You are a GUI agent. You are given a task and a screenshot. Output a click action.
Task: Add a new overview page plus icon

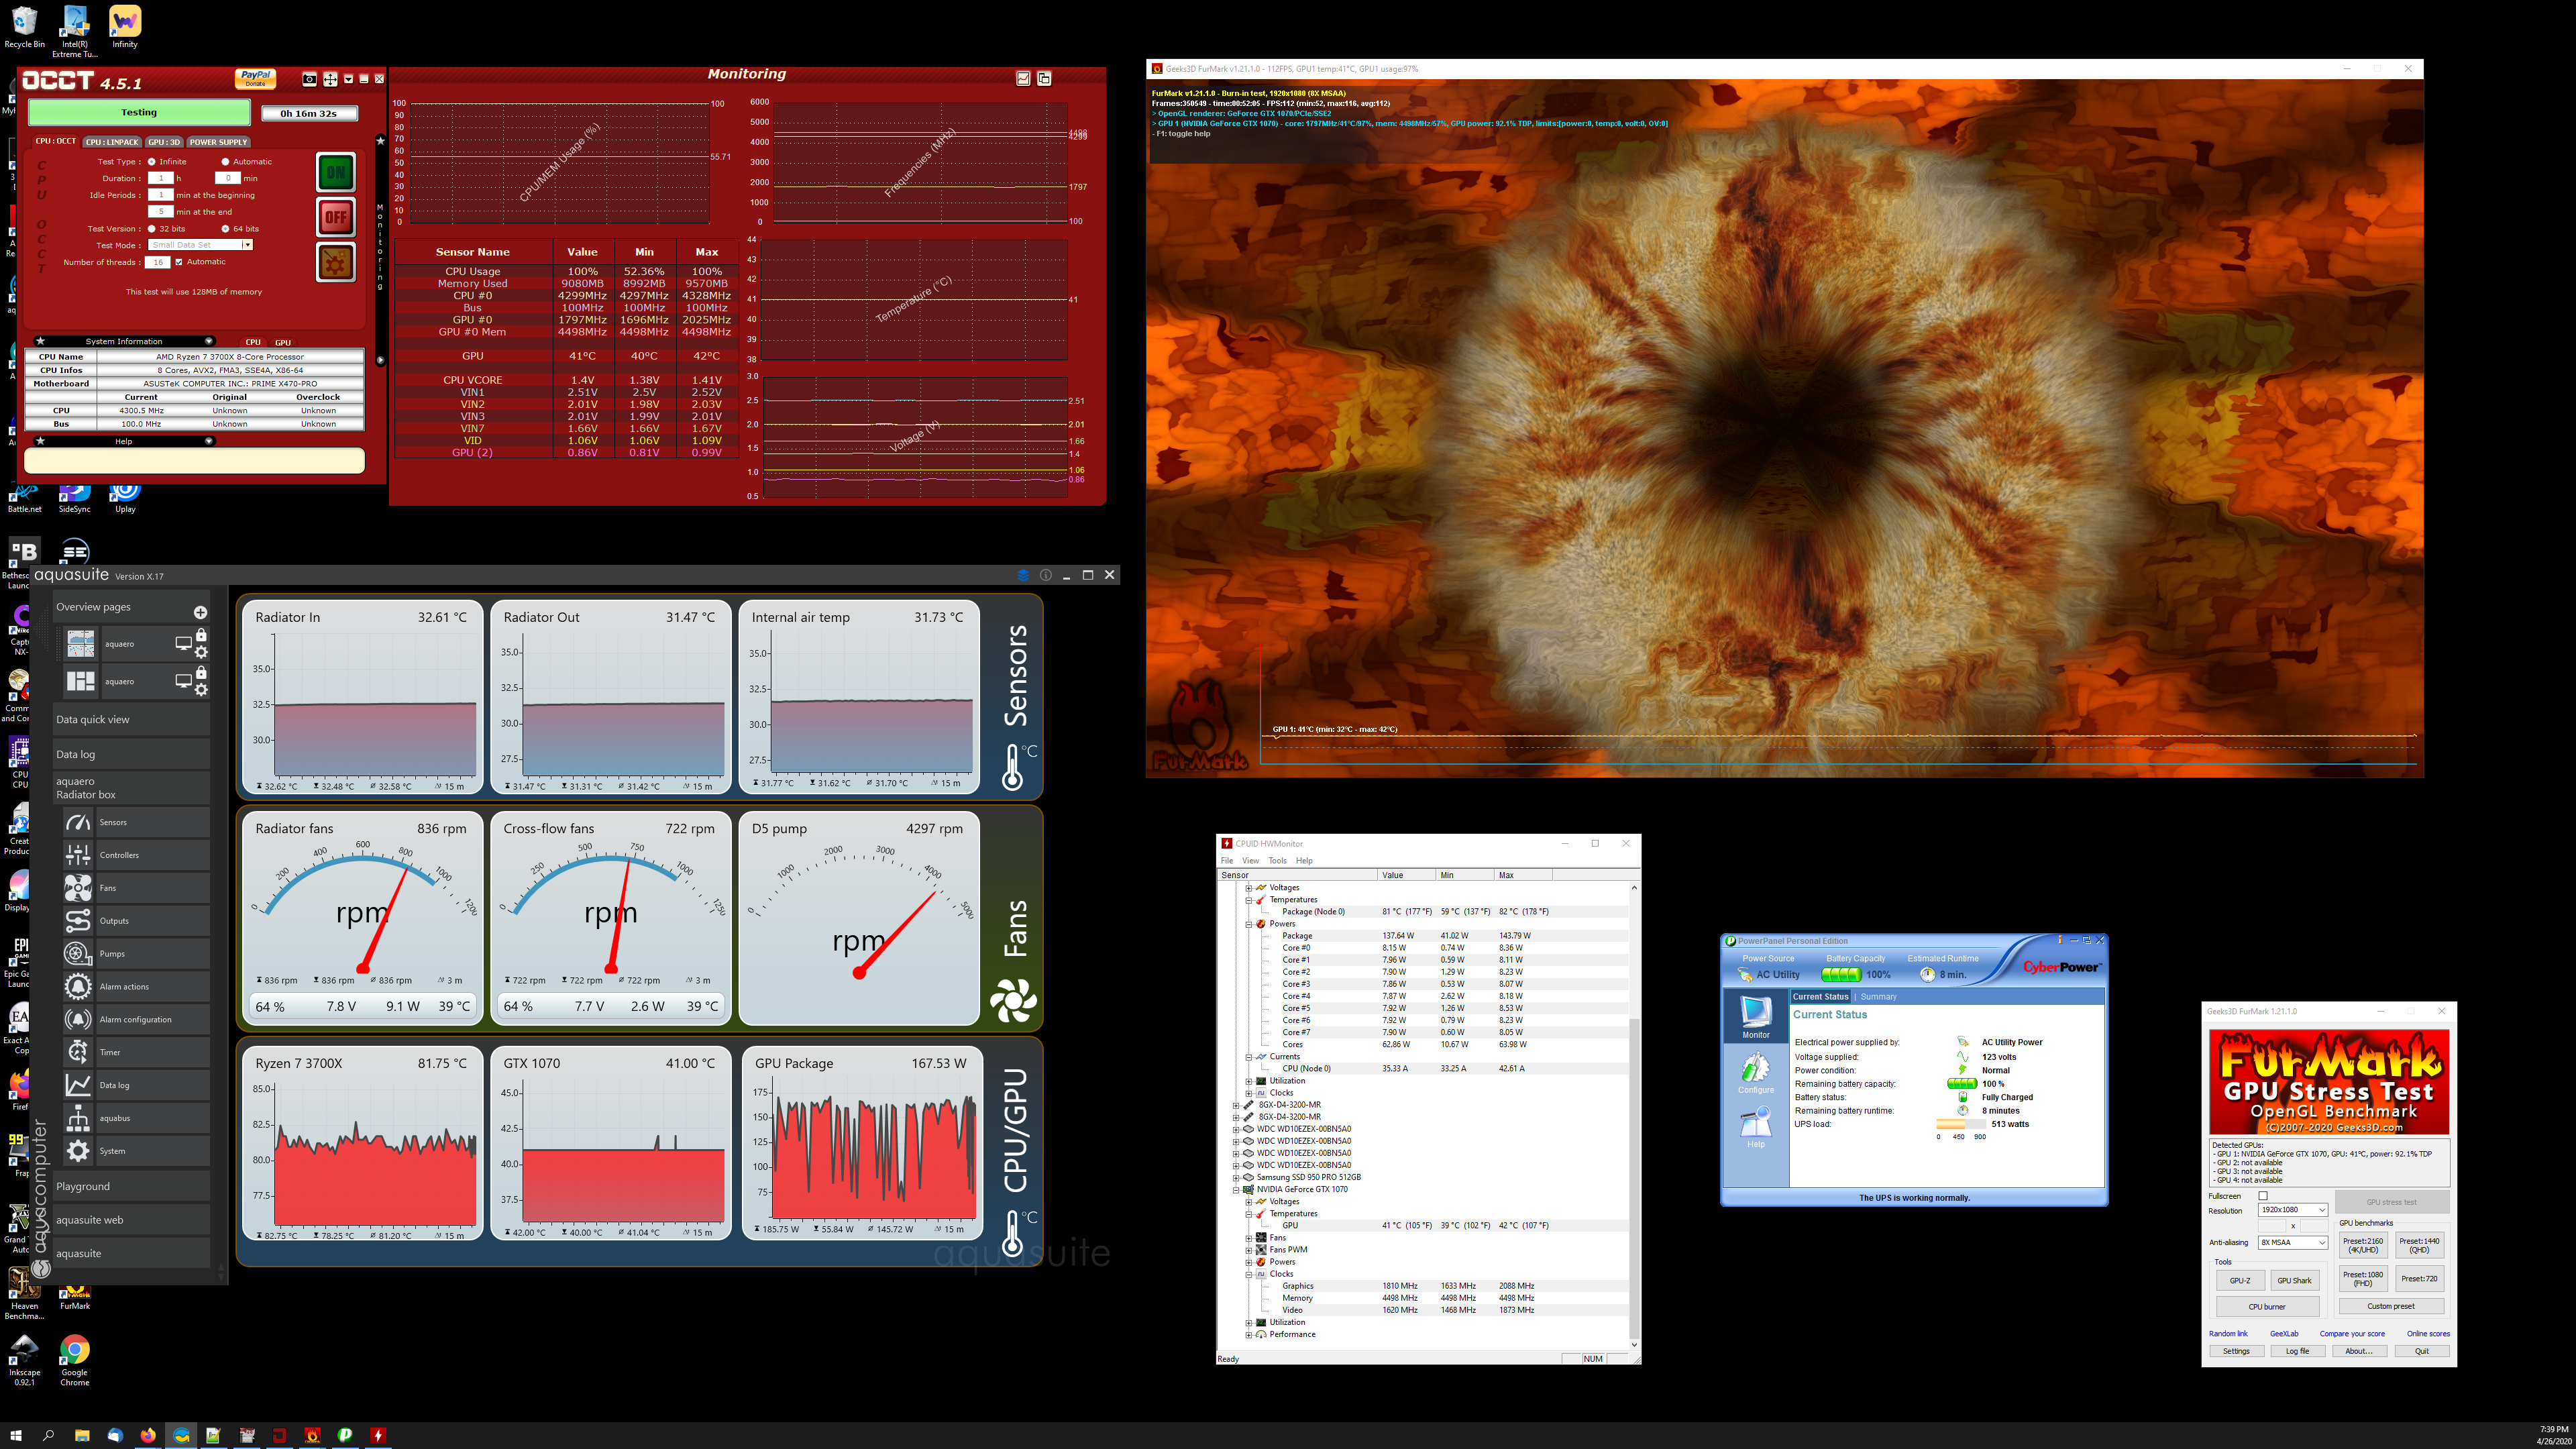pos(200,612)
